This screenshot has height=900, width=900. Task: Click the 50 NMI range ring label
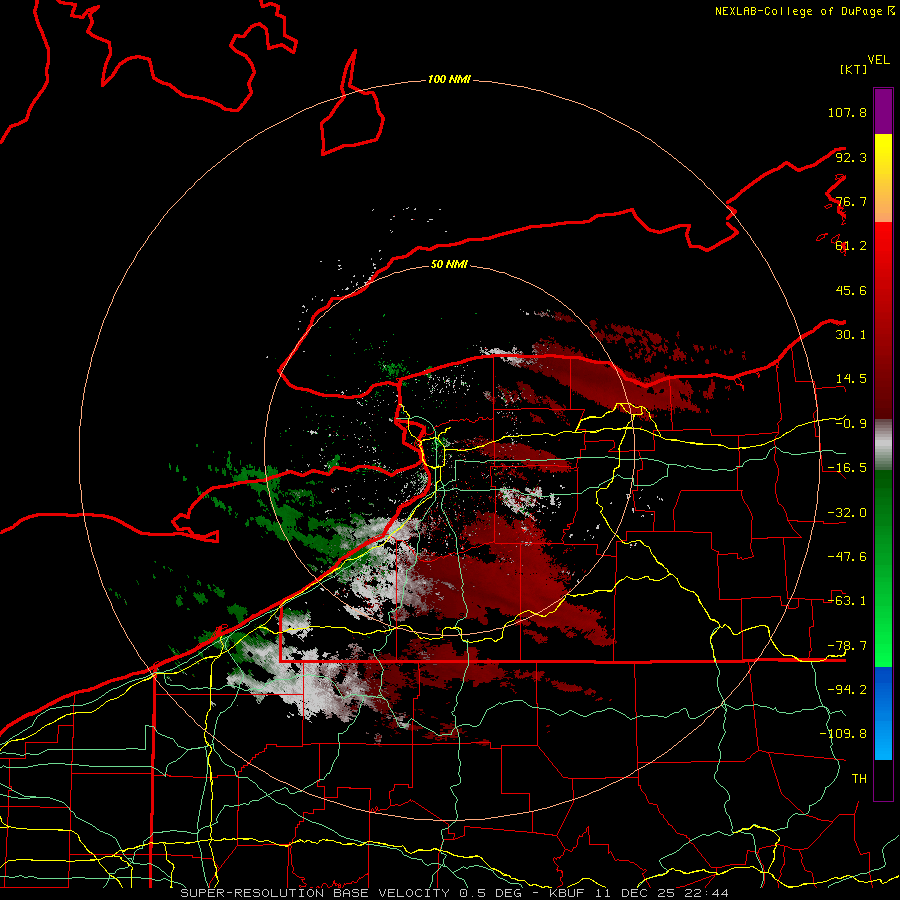[449, 264]
